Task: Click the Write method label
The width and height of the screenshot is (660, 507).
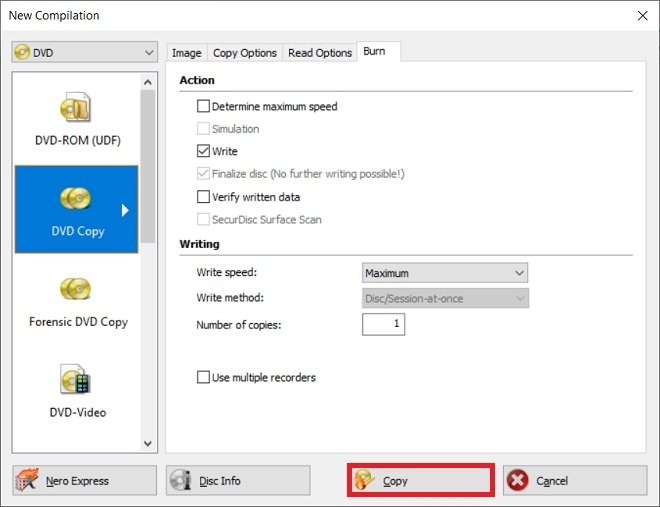Action: (x=230, y=297)
